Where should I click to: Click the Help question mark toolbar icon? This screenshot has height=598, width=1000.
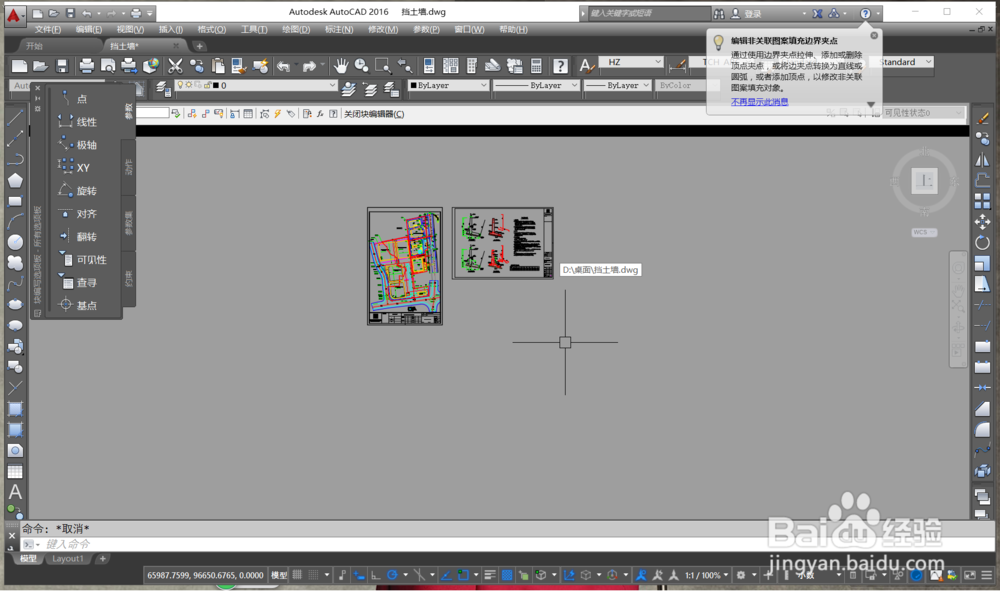(560, 66)
